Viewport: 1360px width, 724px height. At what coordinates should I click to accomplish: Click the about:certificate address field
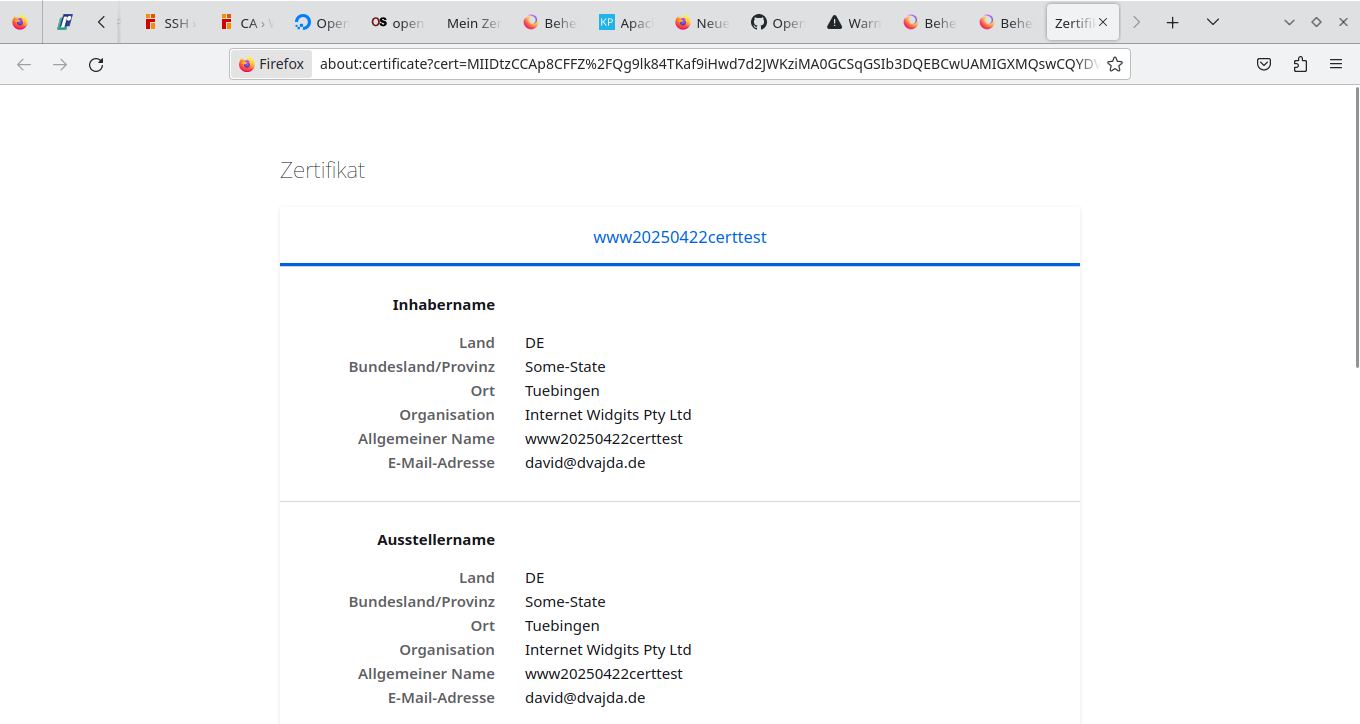tap(700, 65)
